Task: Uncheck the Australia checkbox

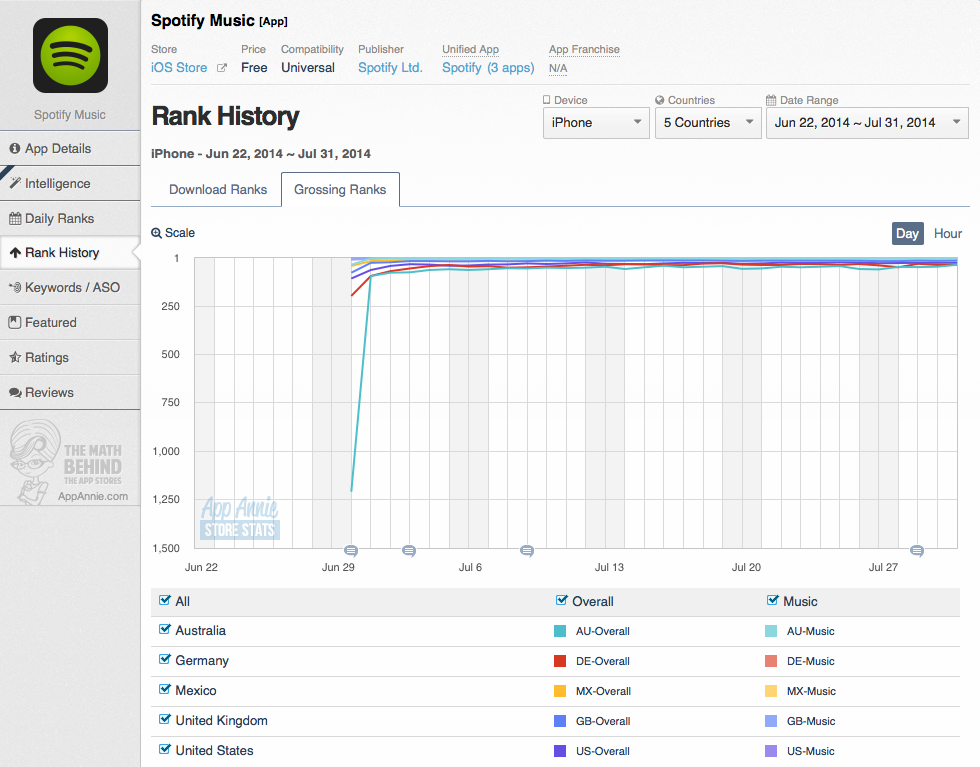Action: tap(165, 629)
